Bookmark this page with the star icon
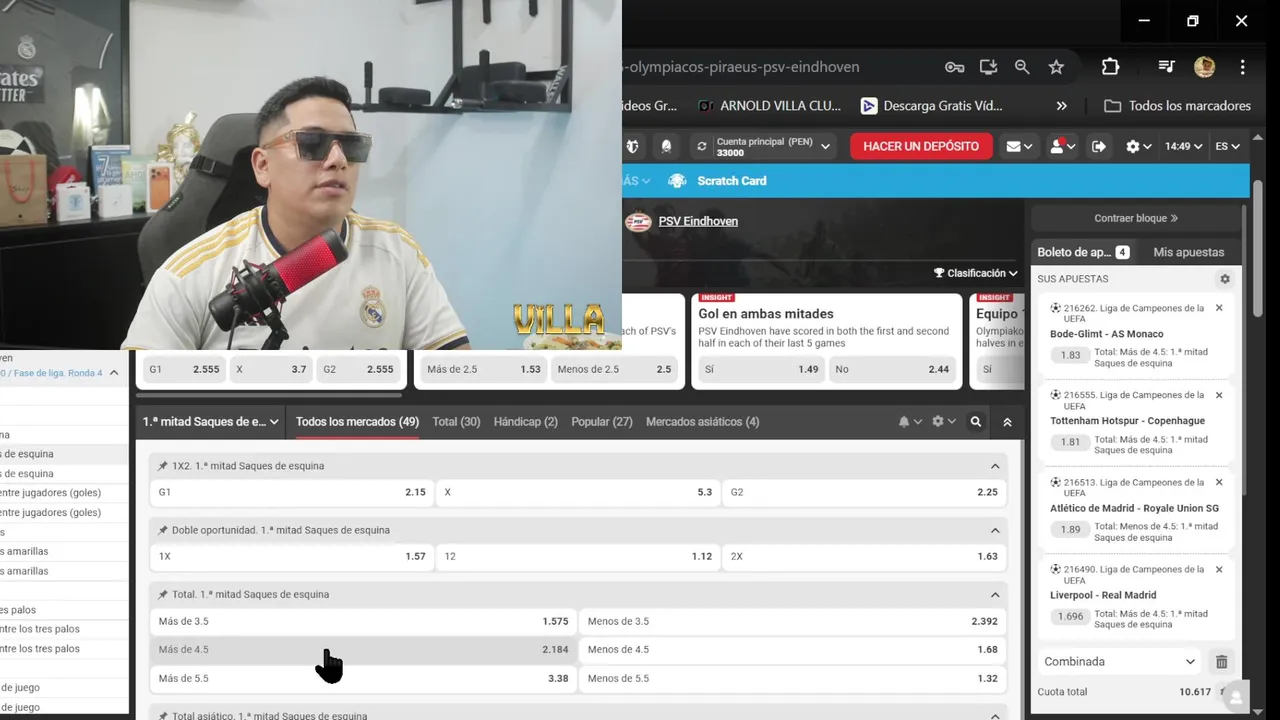 pos(1056,67)
